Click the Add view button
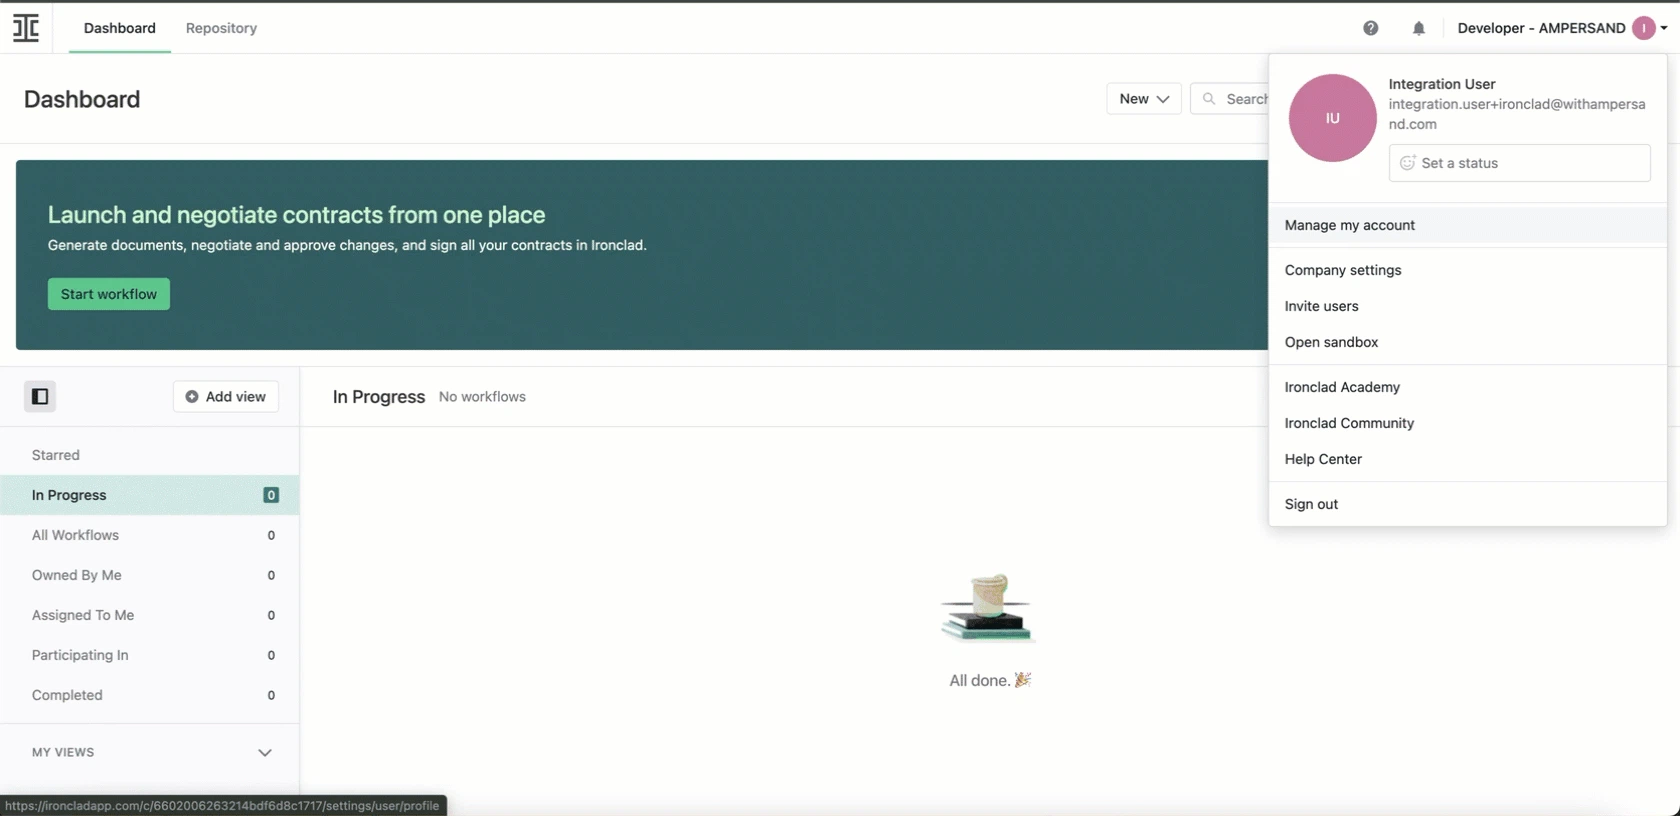Viewport: 1680px width, 816px height. tap(226, 397)
